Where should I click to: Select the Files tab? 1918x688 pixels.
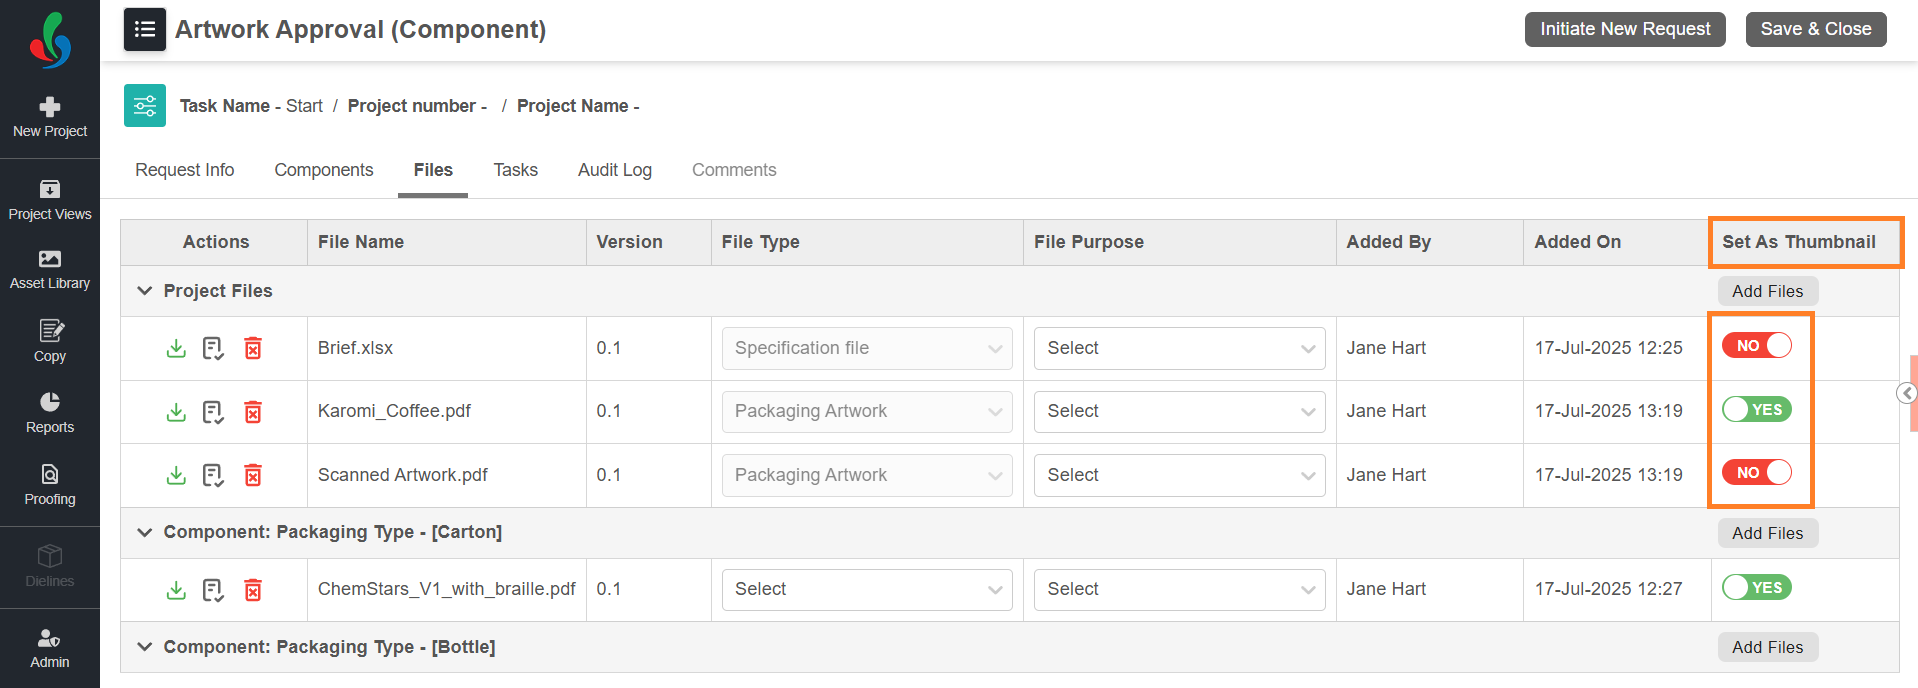(x=433, y=170)
